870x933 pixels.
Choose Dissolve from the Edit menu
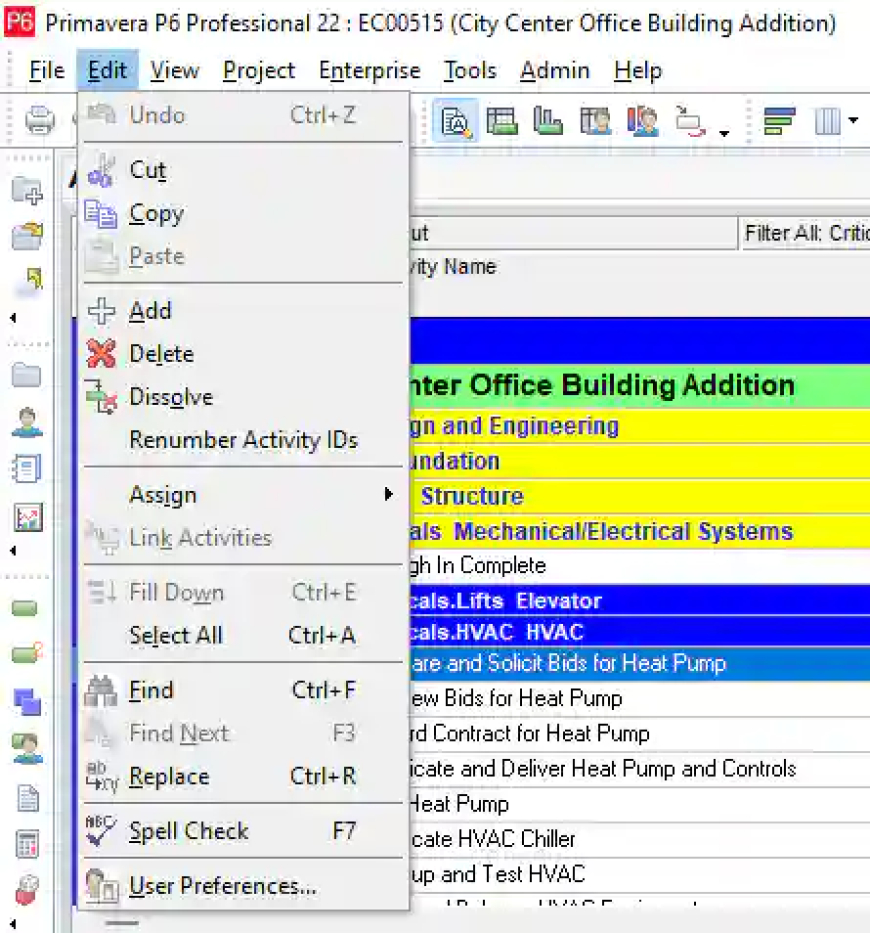pyautogui.click(x=243, y=397)
